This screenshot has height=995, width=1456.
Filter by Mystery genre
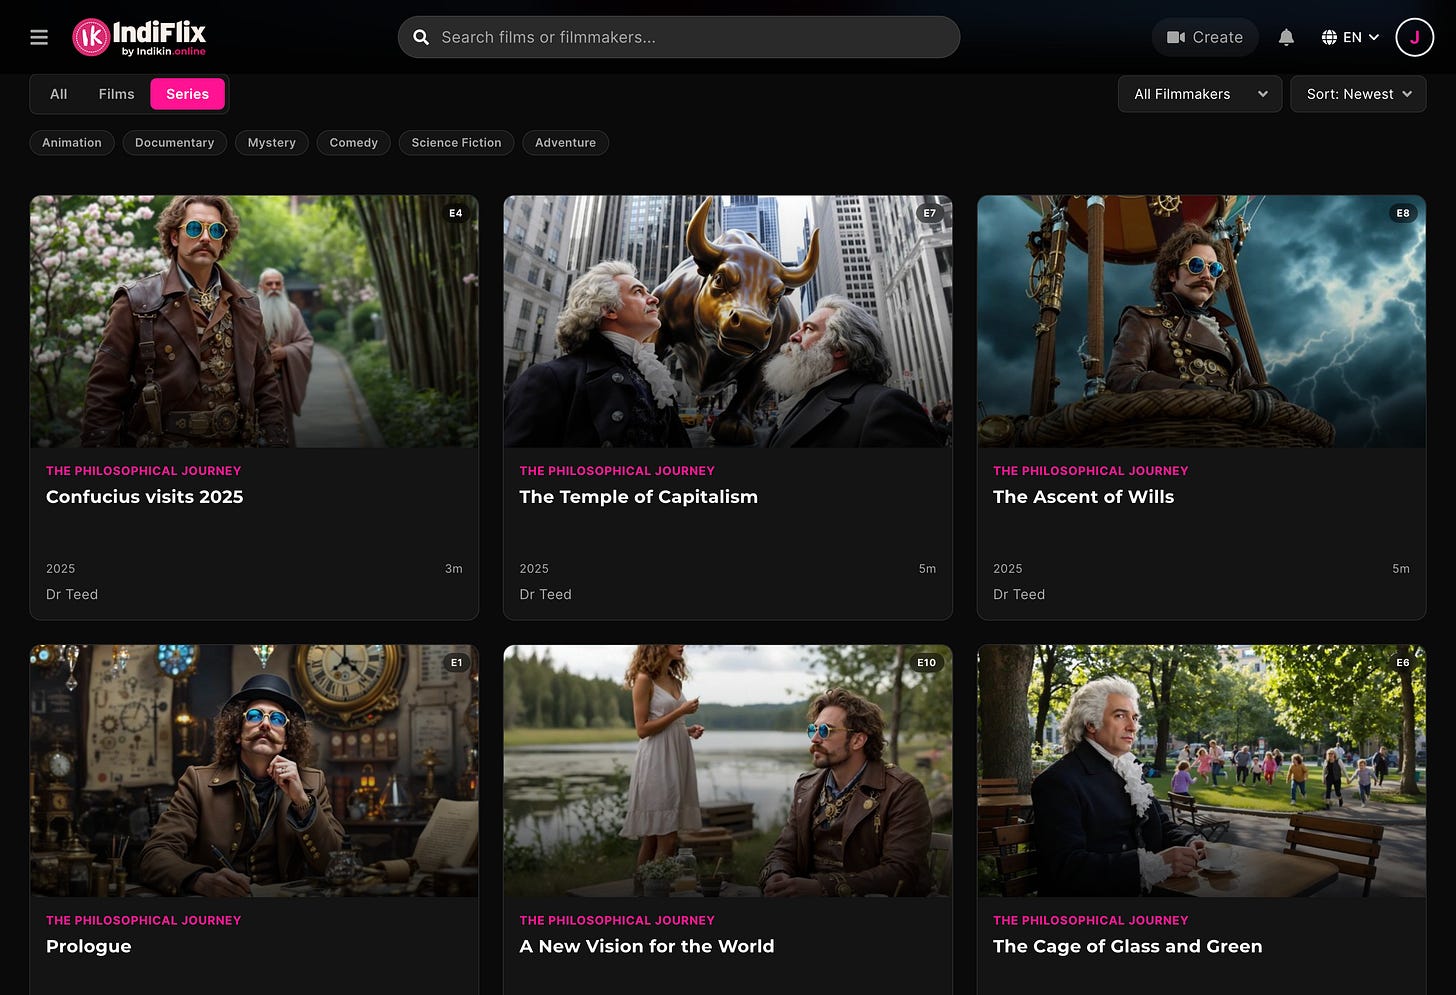[272, 143]
